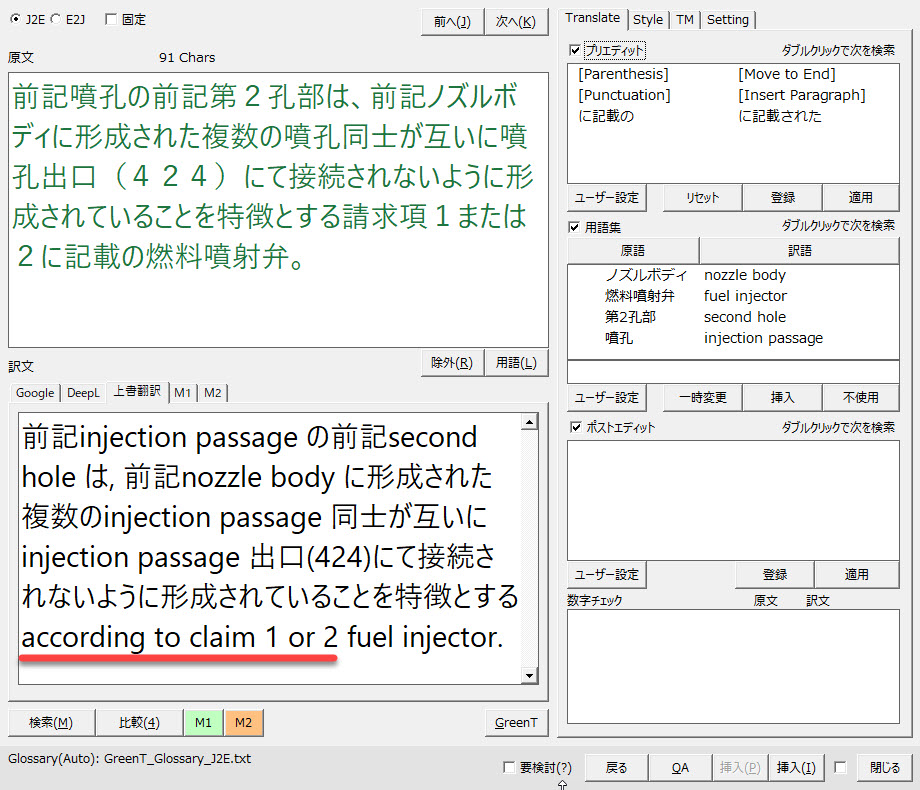This screenshot has height=790, width=920.
Task: Click the QA button
Action: point(680,767)
